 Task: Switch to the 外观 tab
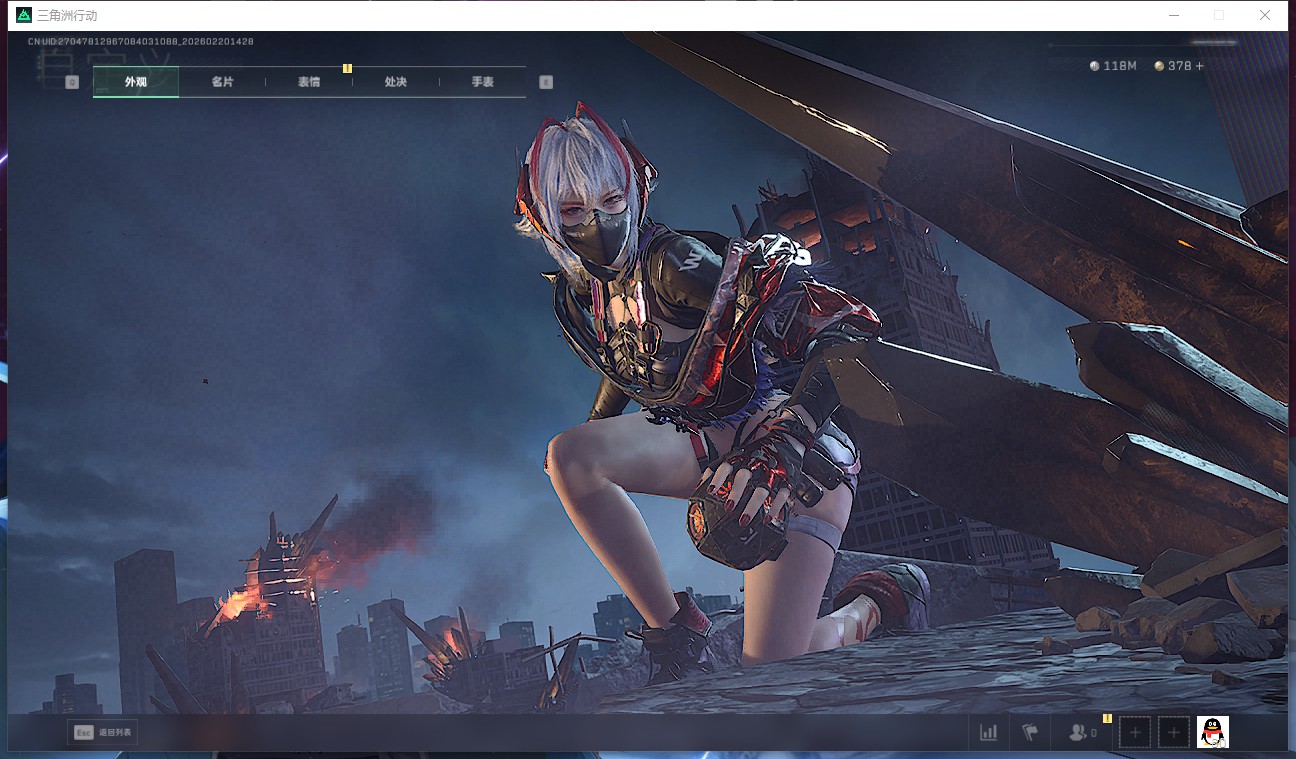tap(136, 82)
